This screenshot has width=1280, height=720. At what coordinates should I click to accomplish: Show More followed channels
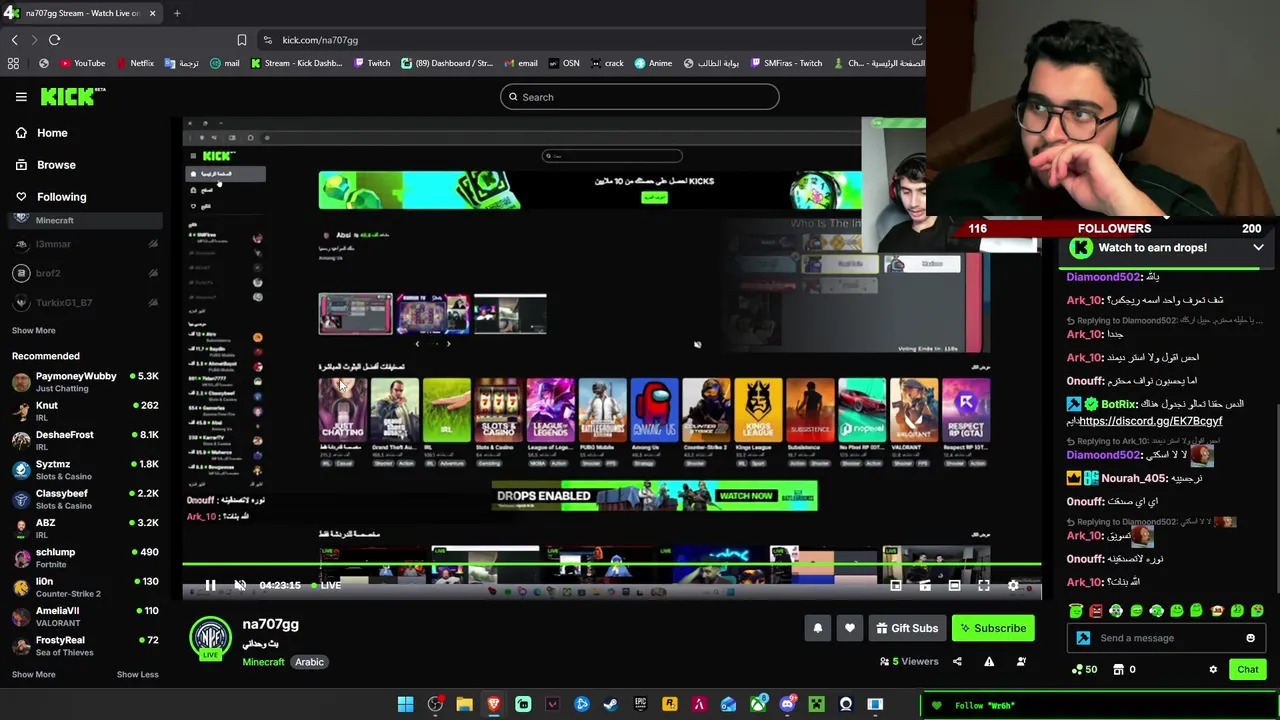[33, 330]
